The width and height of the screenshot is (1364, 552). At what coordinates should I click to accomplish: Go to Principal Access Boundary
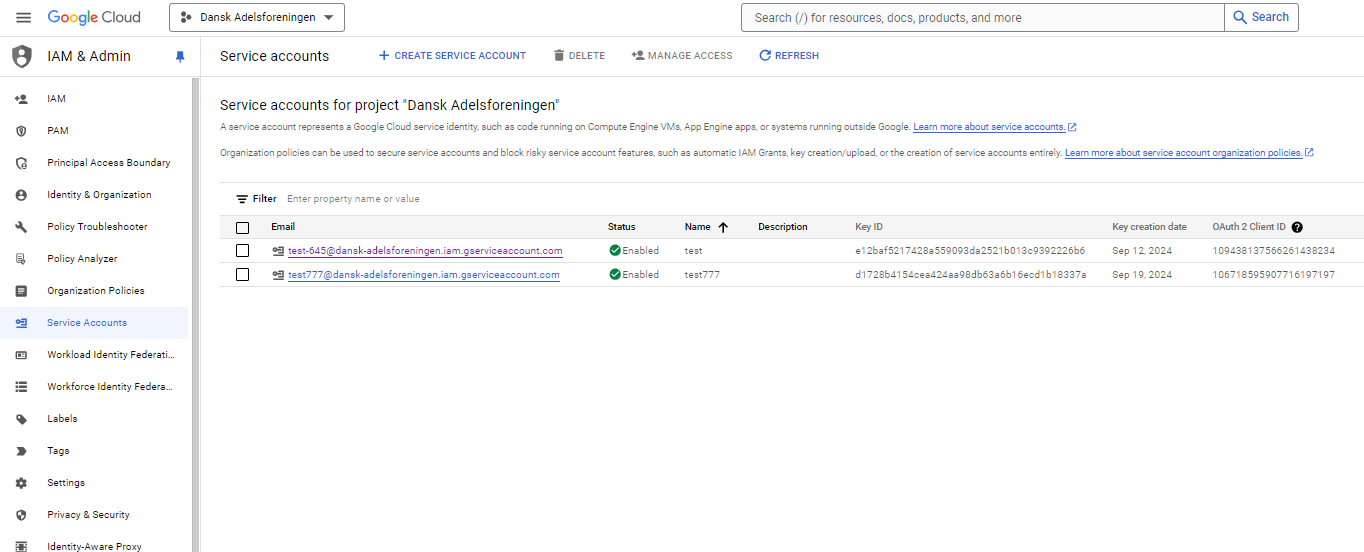tap(109, 163)
